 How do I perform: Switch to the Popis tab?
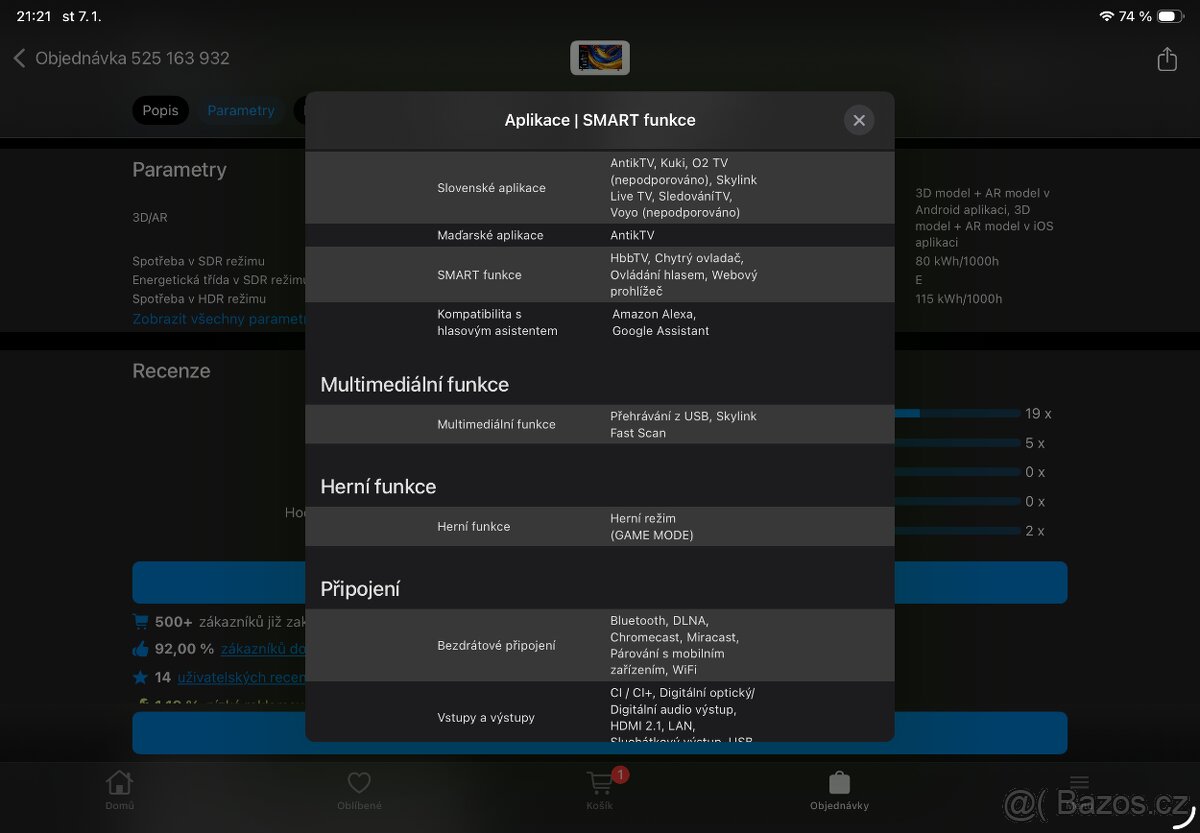160,111
